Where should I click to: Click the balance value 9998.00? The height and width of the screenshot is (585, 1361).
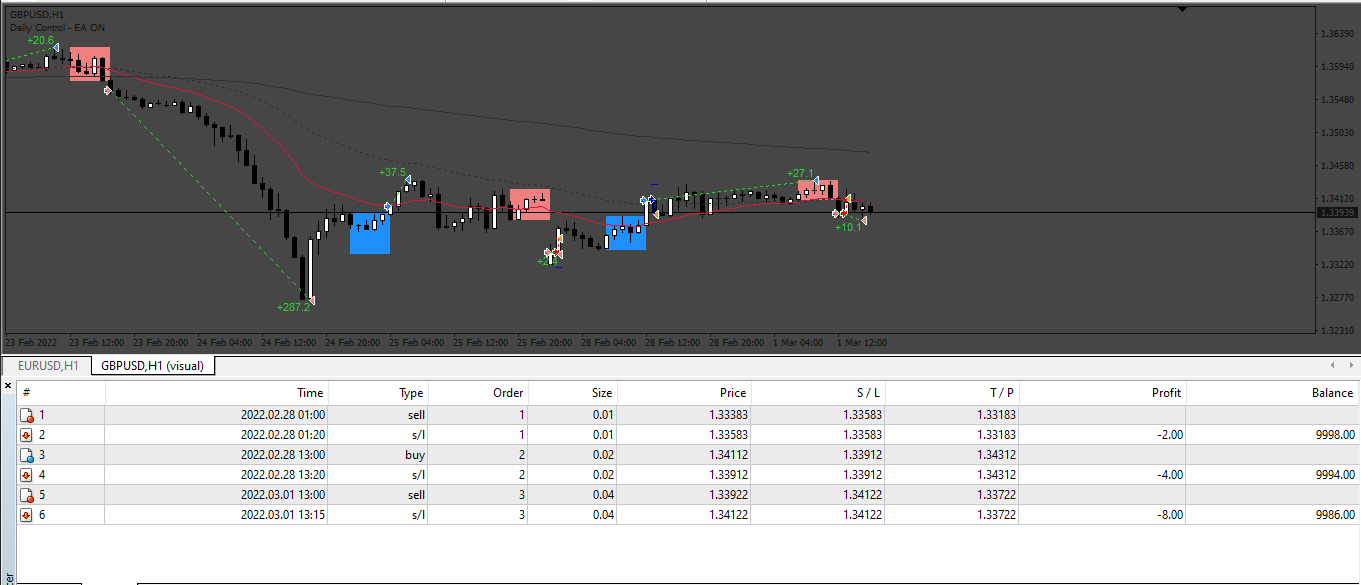1335,435
